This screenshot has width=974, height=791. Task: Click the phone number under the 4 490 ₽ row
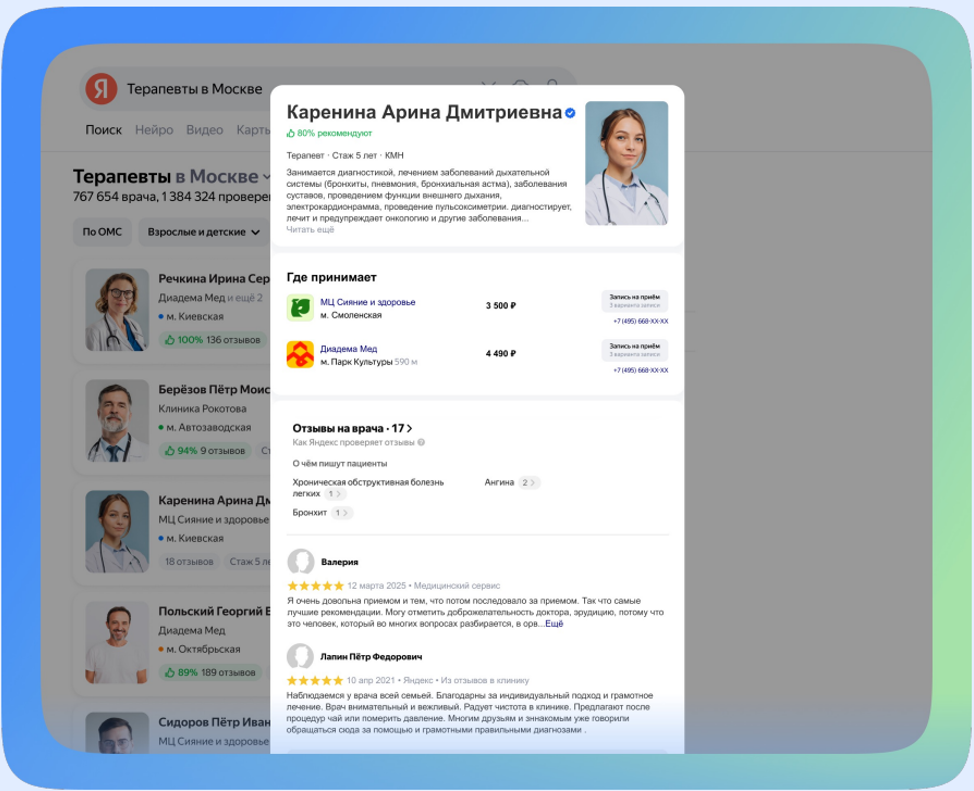[x=640, y=370]
